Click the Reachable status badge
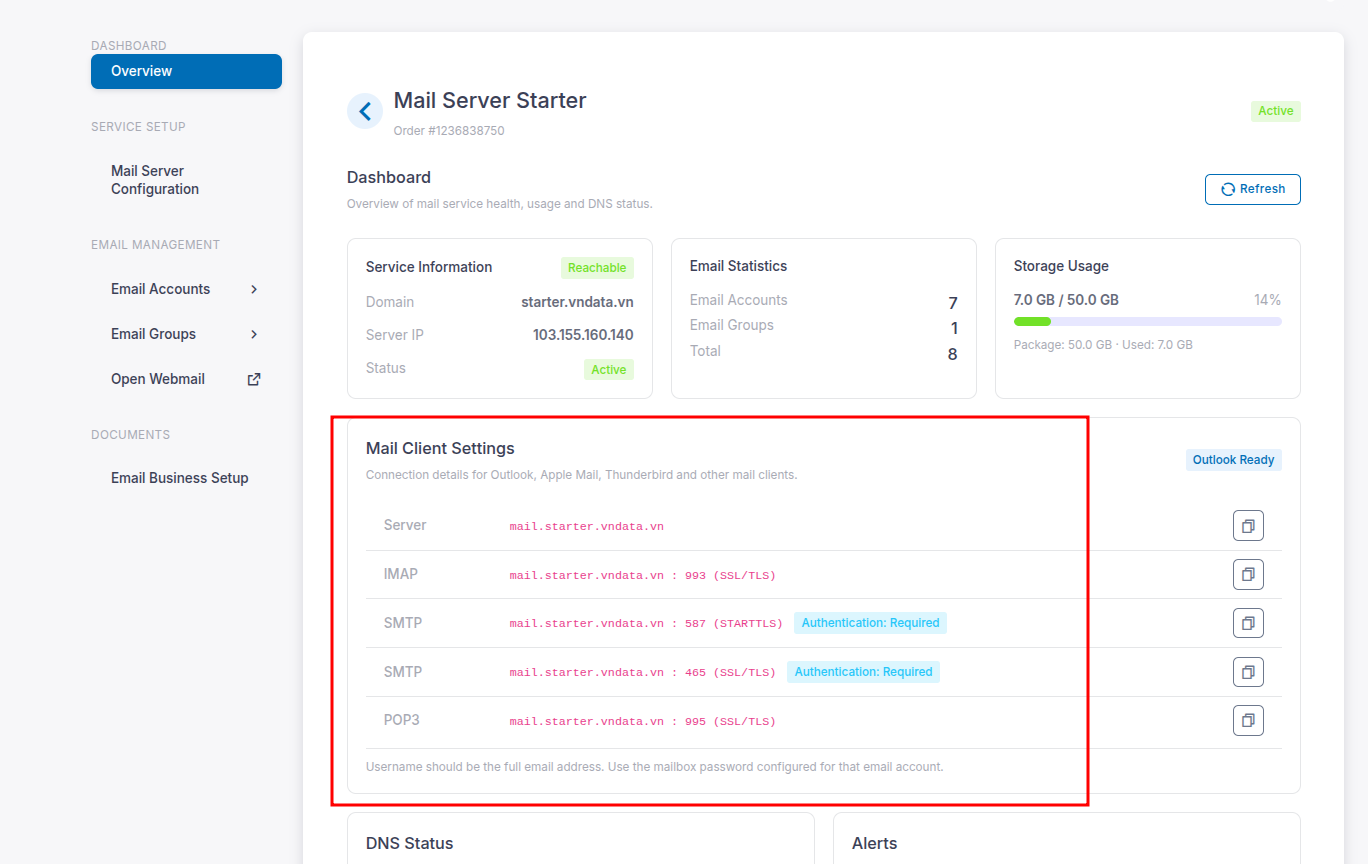The image size is (1368, 864). pos(597,268)
